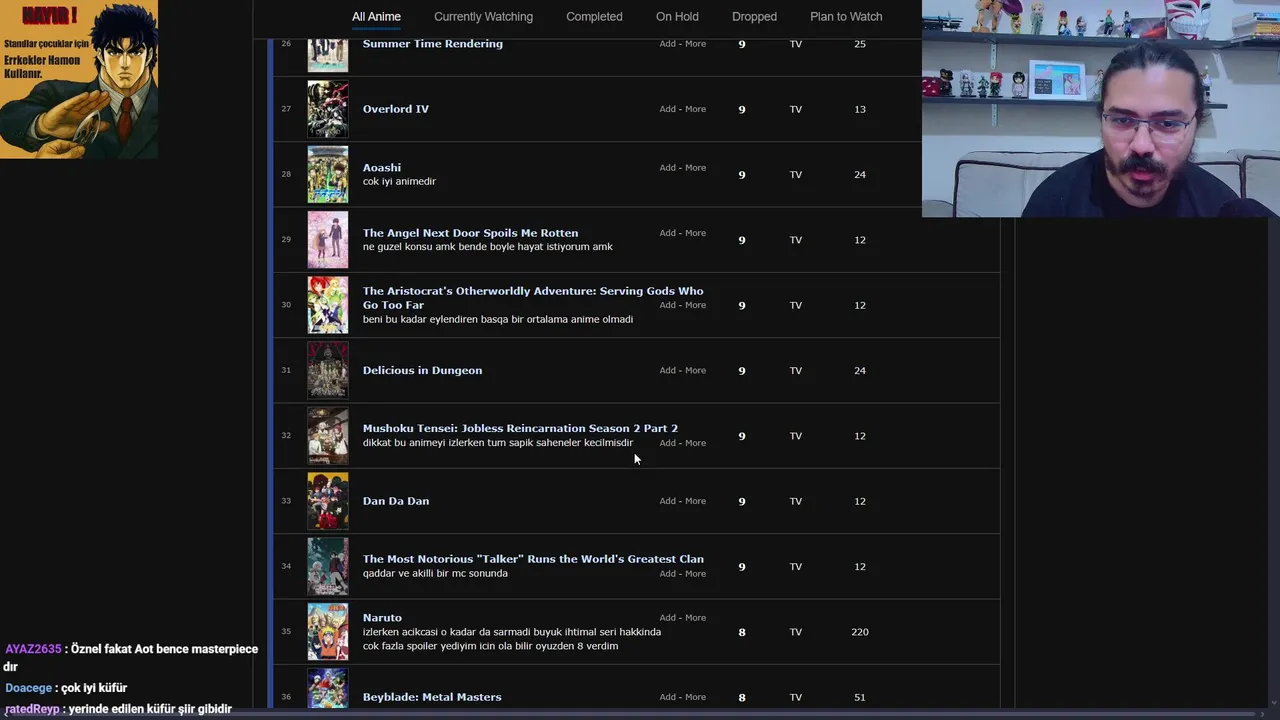The width and height of the screenshot is (1280, 720).
Task: Click Add in the Aoashi row
Action: (667, 168)
